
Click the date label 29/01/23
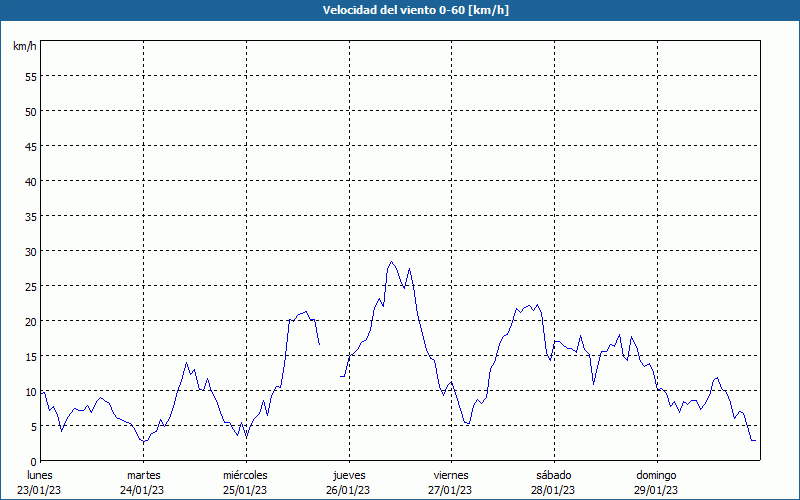[x=656, y=490]
